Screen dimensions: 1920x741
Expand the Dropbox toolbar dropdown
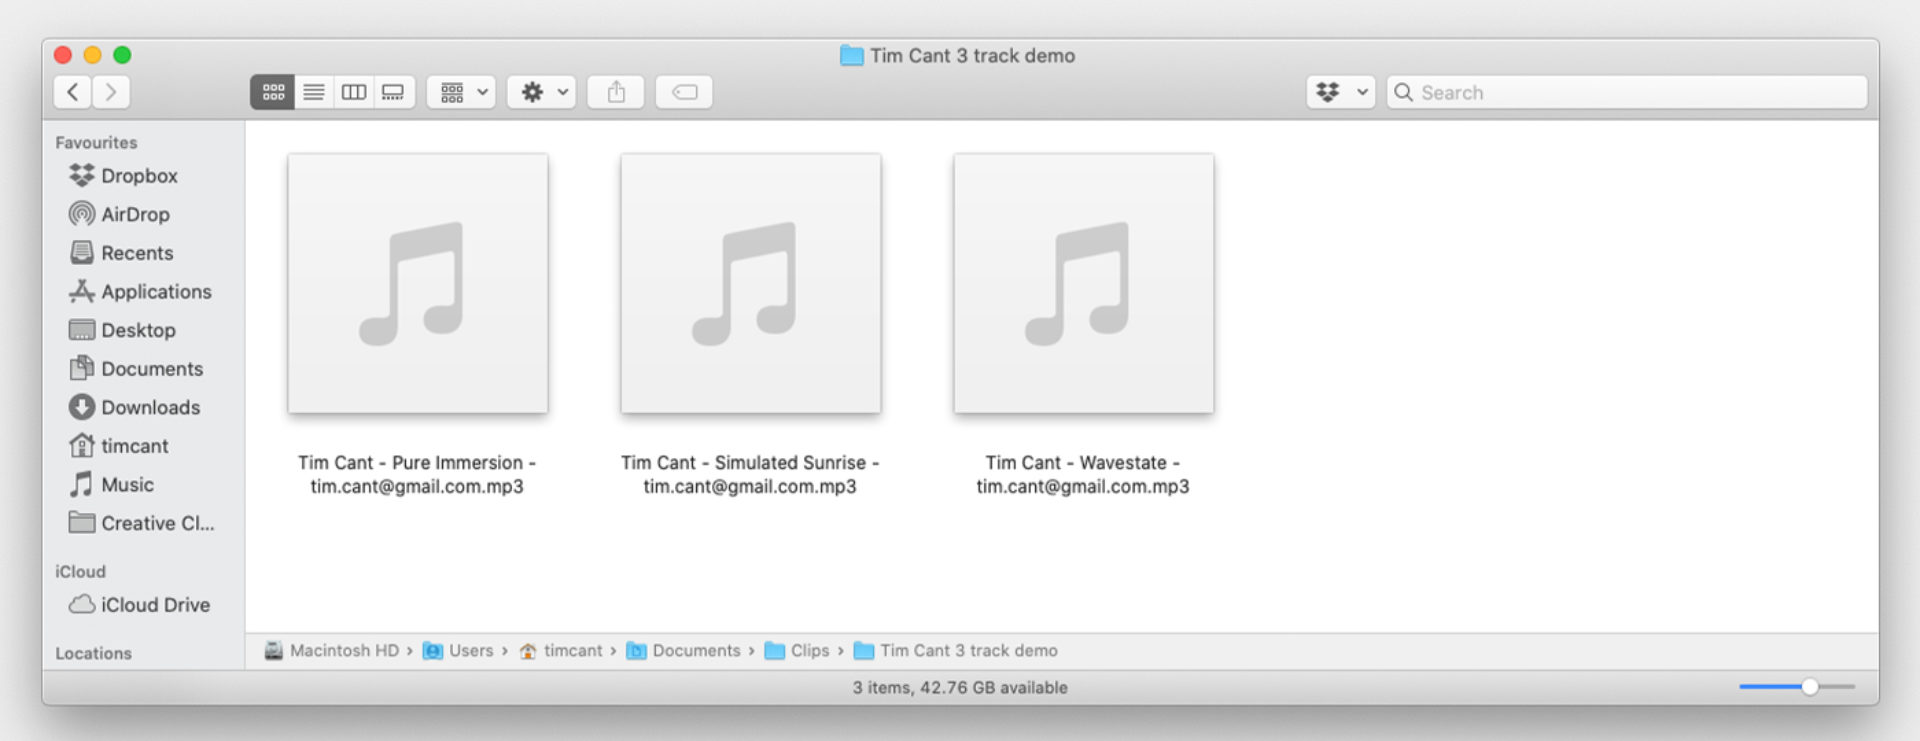coord(1340,92)
